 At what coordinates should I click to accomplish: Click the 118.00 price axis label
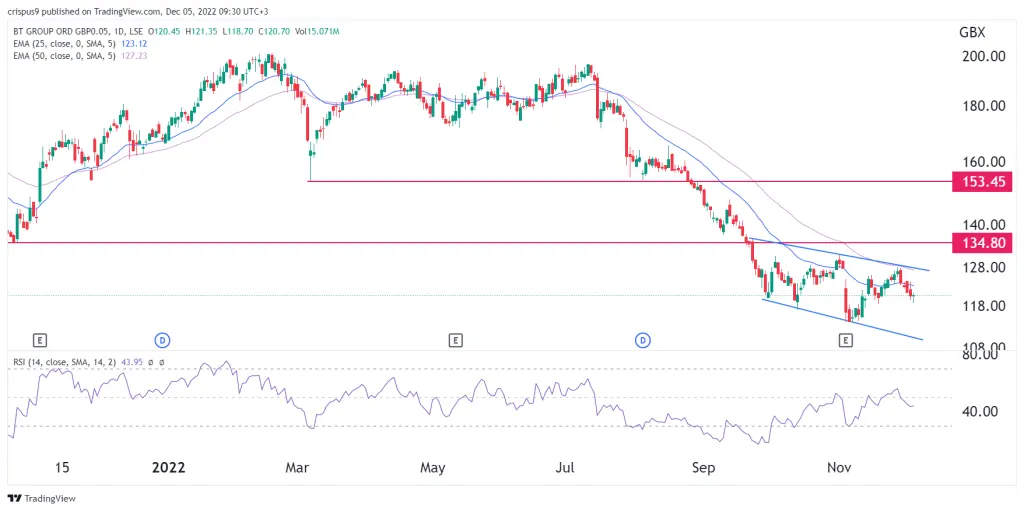(x=982, y=306)
